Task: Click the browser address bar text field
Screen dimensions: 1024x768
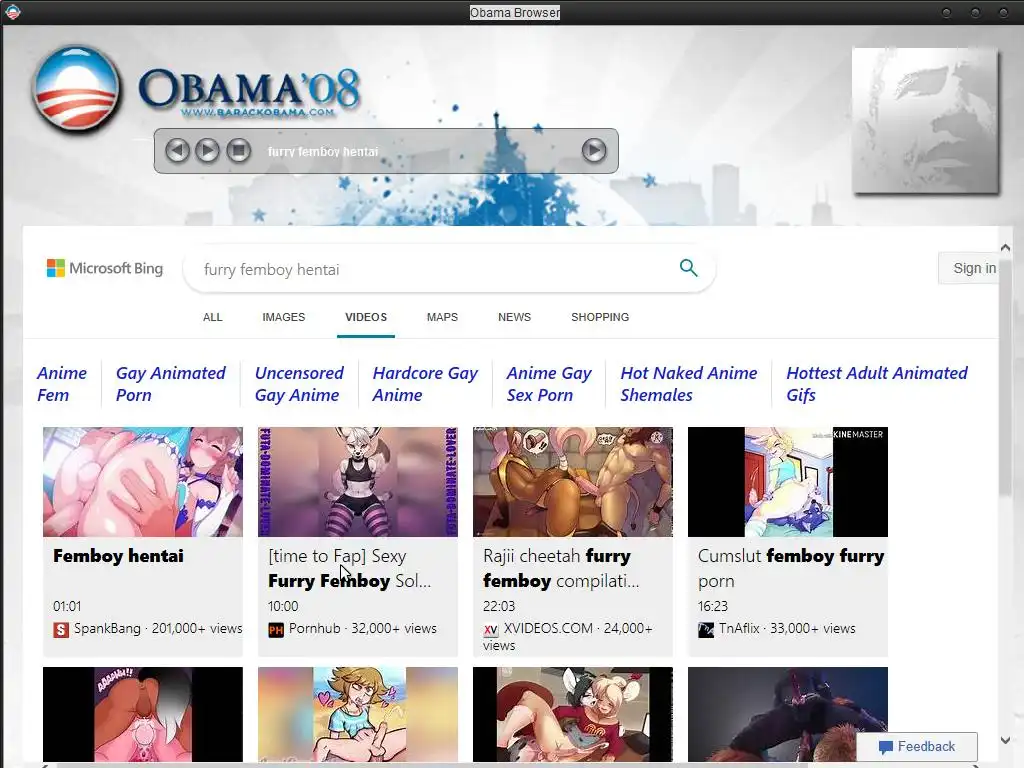Action: 418,152
